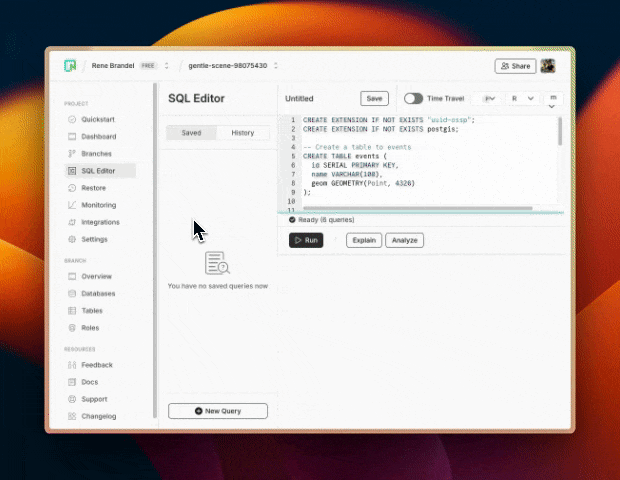Screen dimensions: 620x480
Task: Open Integrations icon in sidebar
Action: 72,222
